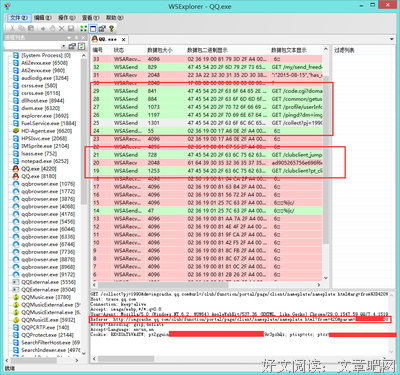Select audiodg.exe [3264] in process list
Image resolution: width=400 pixels, height=375 pixels.
click(45, 78)
